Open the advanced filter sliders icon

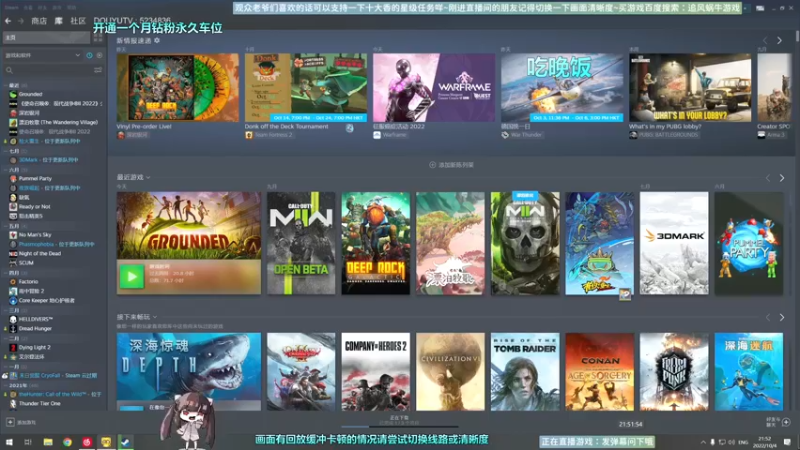98,70
